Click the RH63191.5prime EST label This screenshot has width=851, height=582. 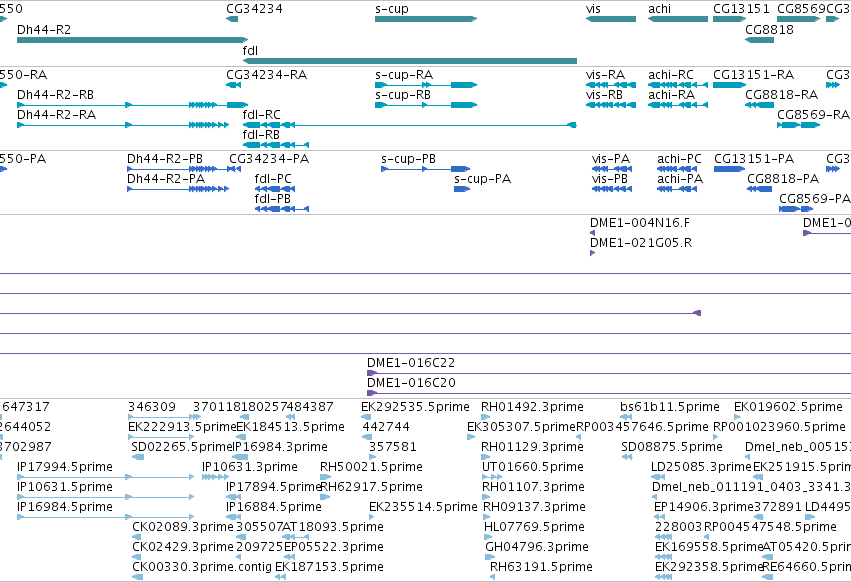tap(541, 567)
